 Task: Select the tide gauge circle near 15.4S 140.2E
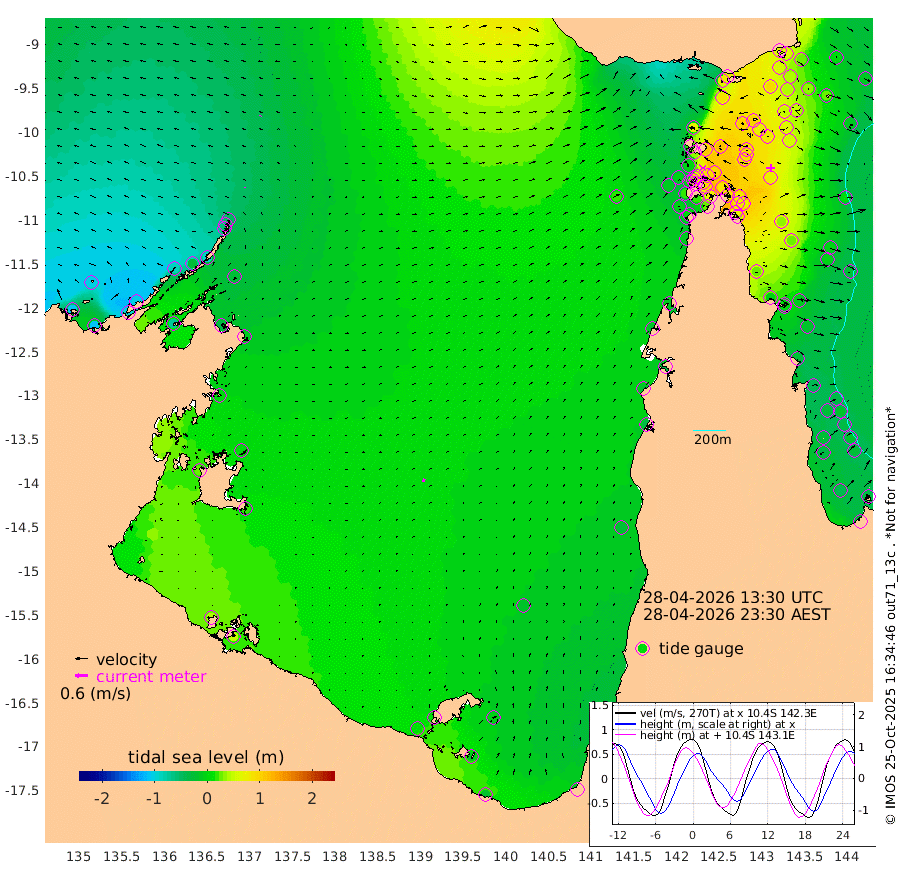pos(523,605)
